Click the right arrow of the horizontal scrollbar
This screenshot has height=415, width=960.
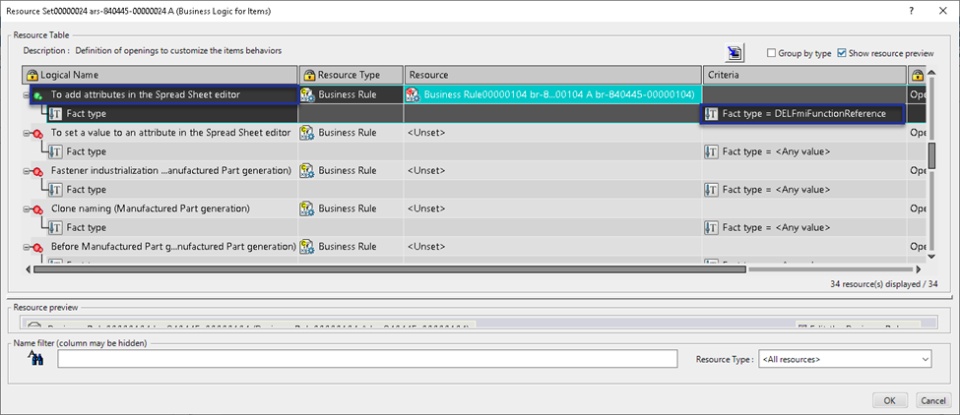point(918,269)
